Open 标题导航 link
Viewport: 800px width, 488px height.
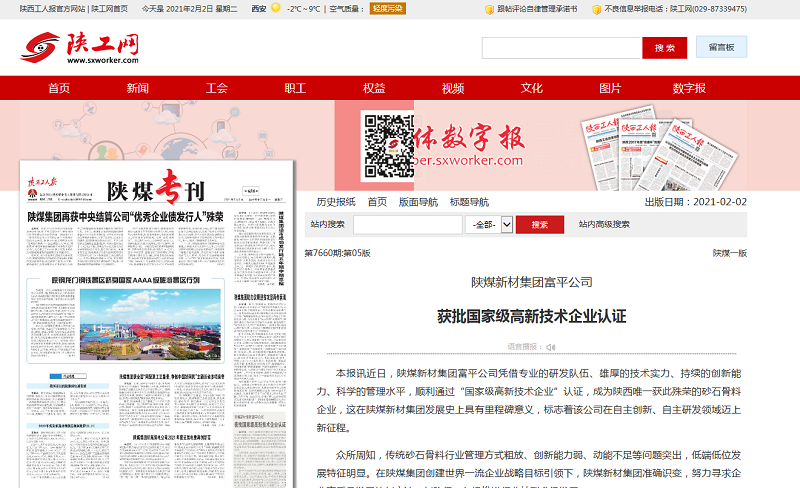point(469,202)
